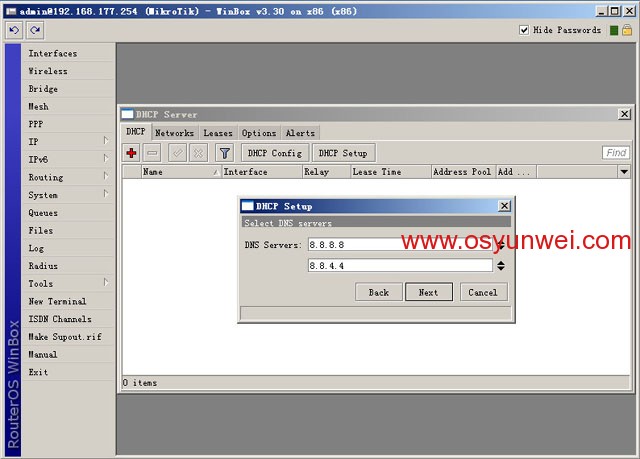
Task: Open Mesh in the sidebar menu
Action: [x=68, y=106]
